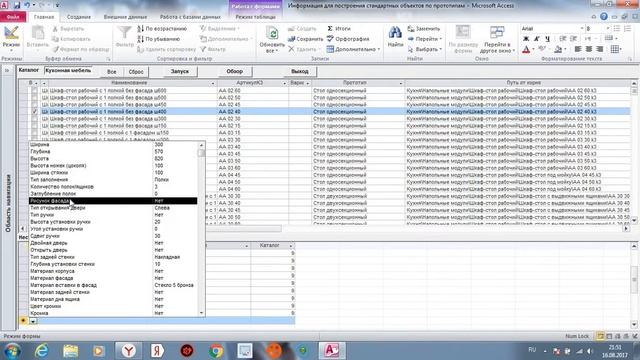This screenshot has width=640, height=360.
Task: Click the Запуск button
Action: pos(180,71)
